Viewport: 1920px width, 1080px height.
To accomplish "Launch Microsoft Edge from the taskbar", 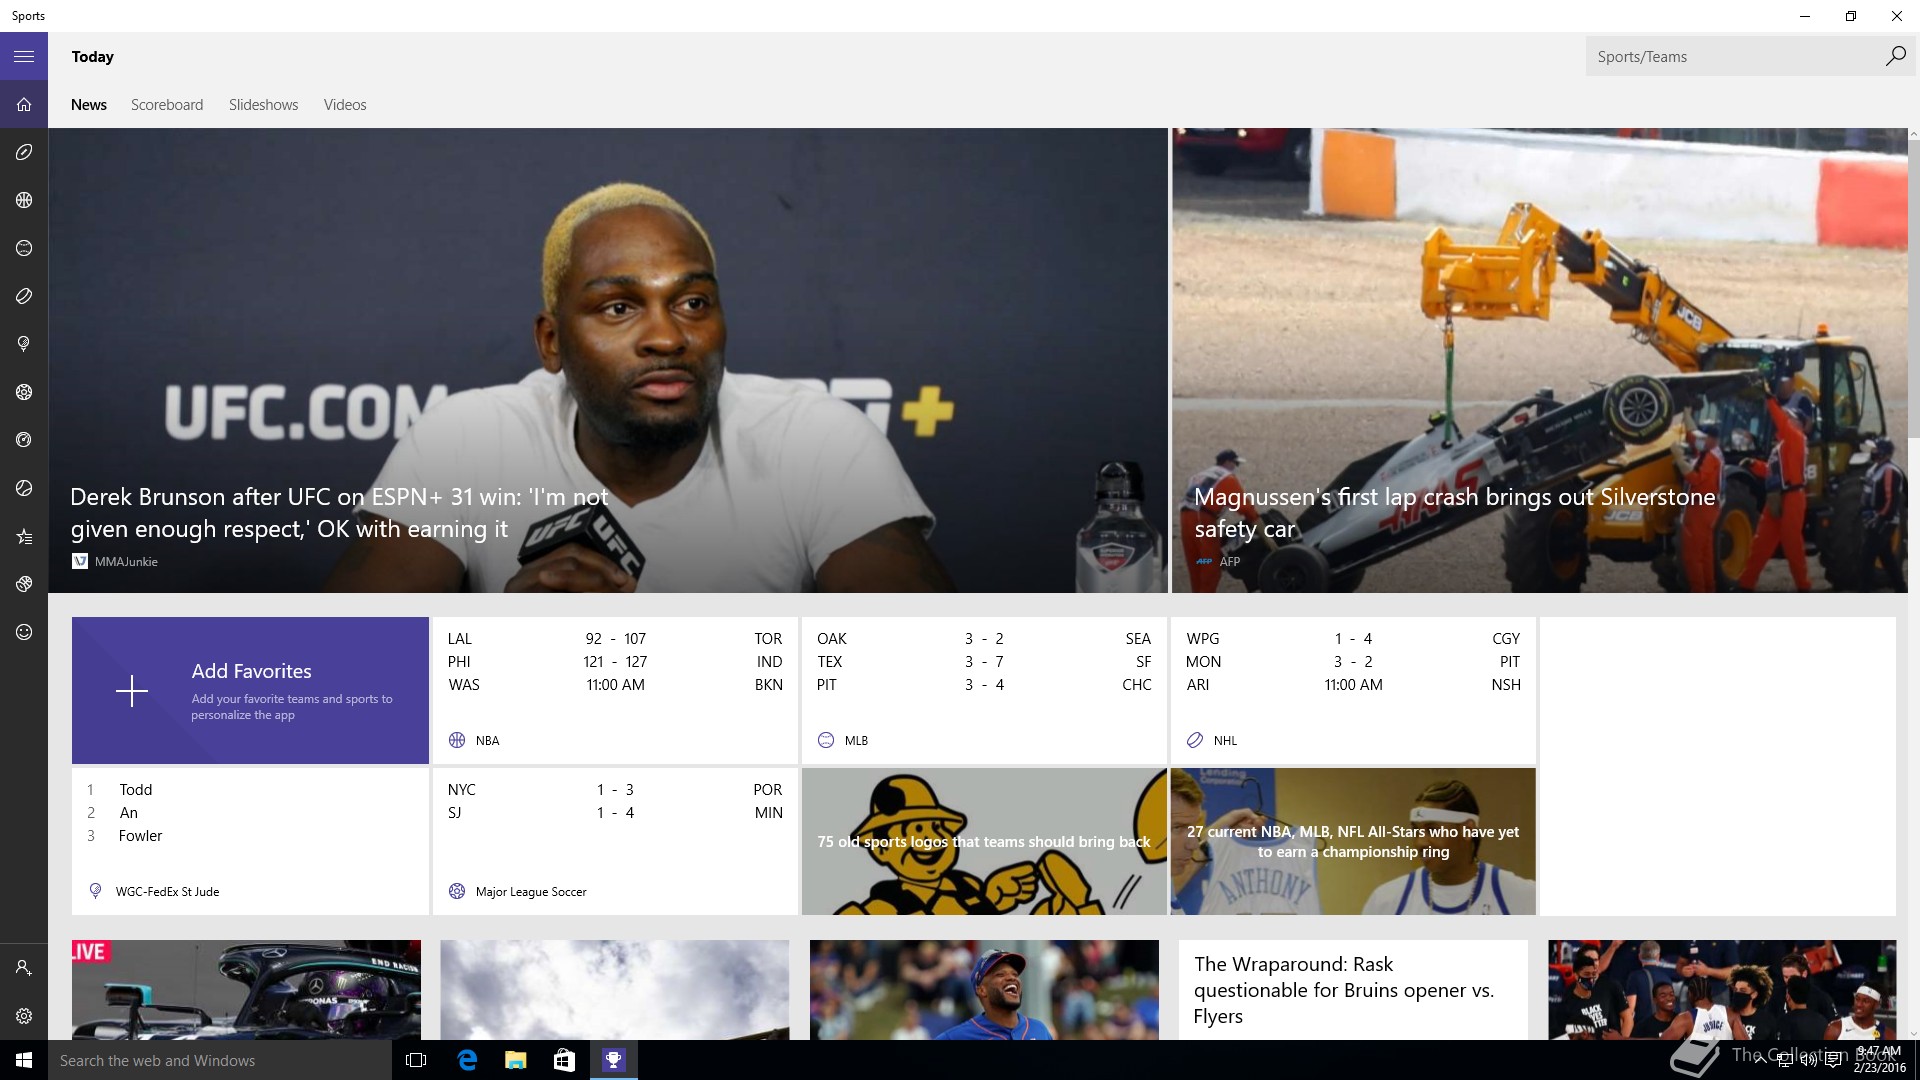I will [x=466, y=1060].
